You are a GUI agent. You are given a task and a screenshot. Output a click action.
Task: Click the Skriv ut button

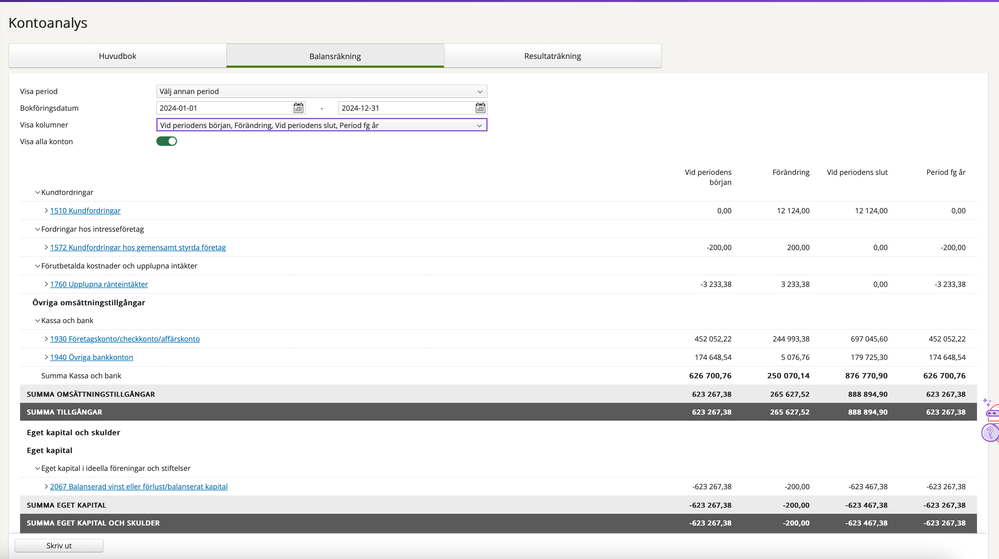[x=59, y=546]
